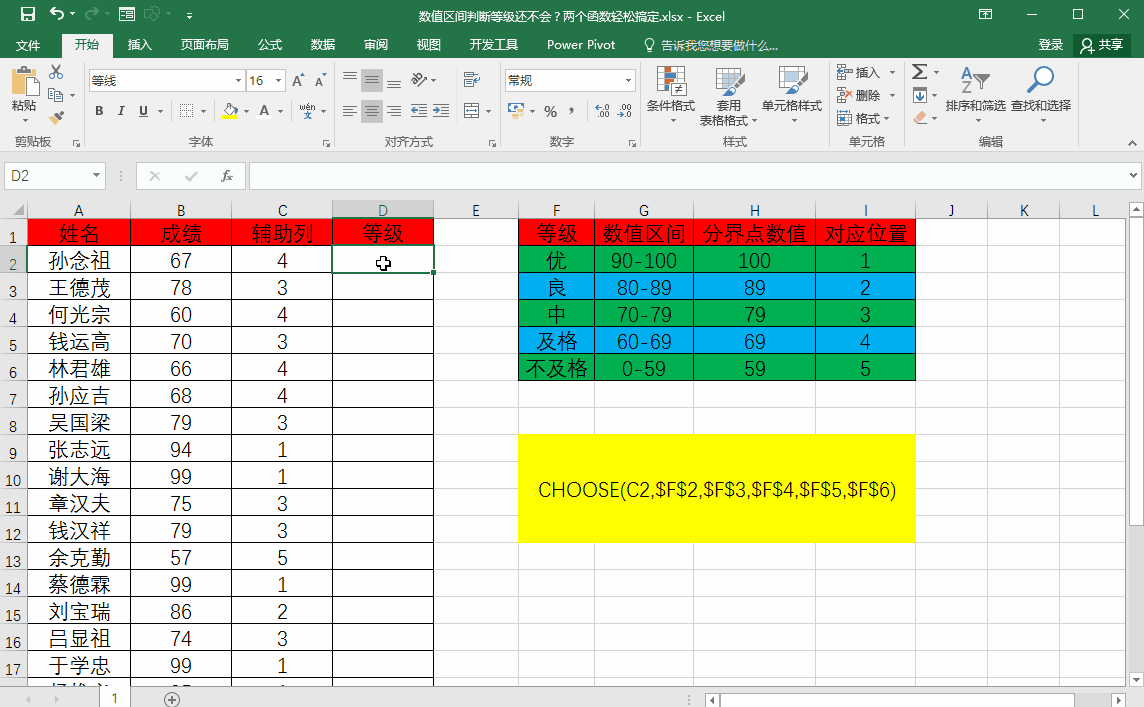Click the new sheet plus icon
The width and height of the screenshot is (1144, 707).
coord(171,699)
